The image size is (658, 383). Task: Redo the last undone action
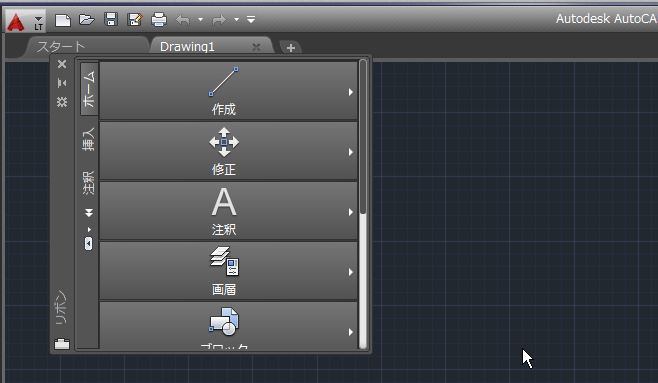point(219,20)
